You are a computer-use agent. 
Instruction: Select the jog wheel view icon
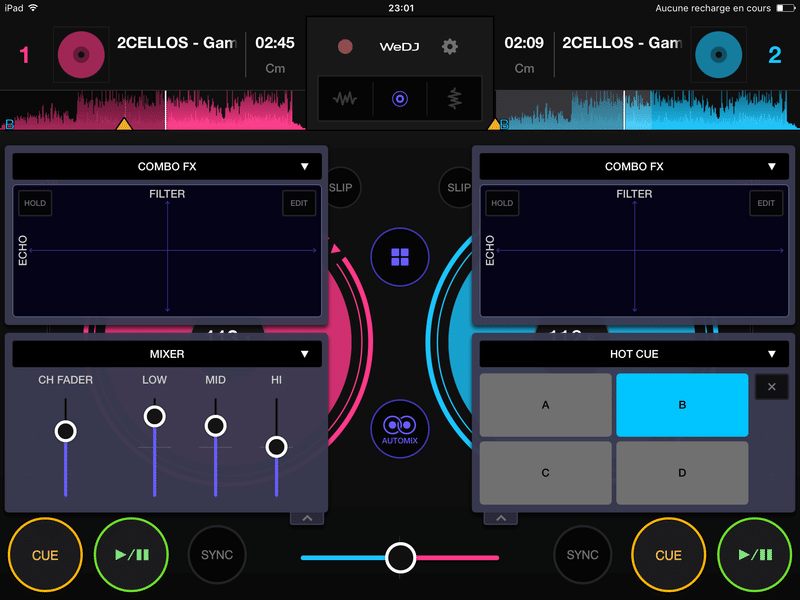[x=399, y=98]
